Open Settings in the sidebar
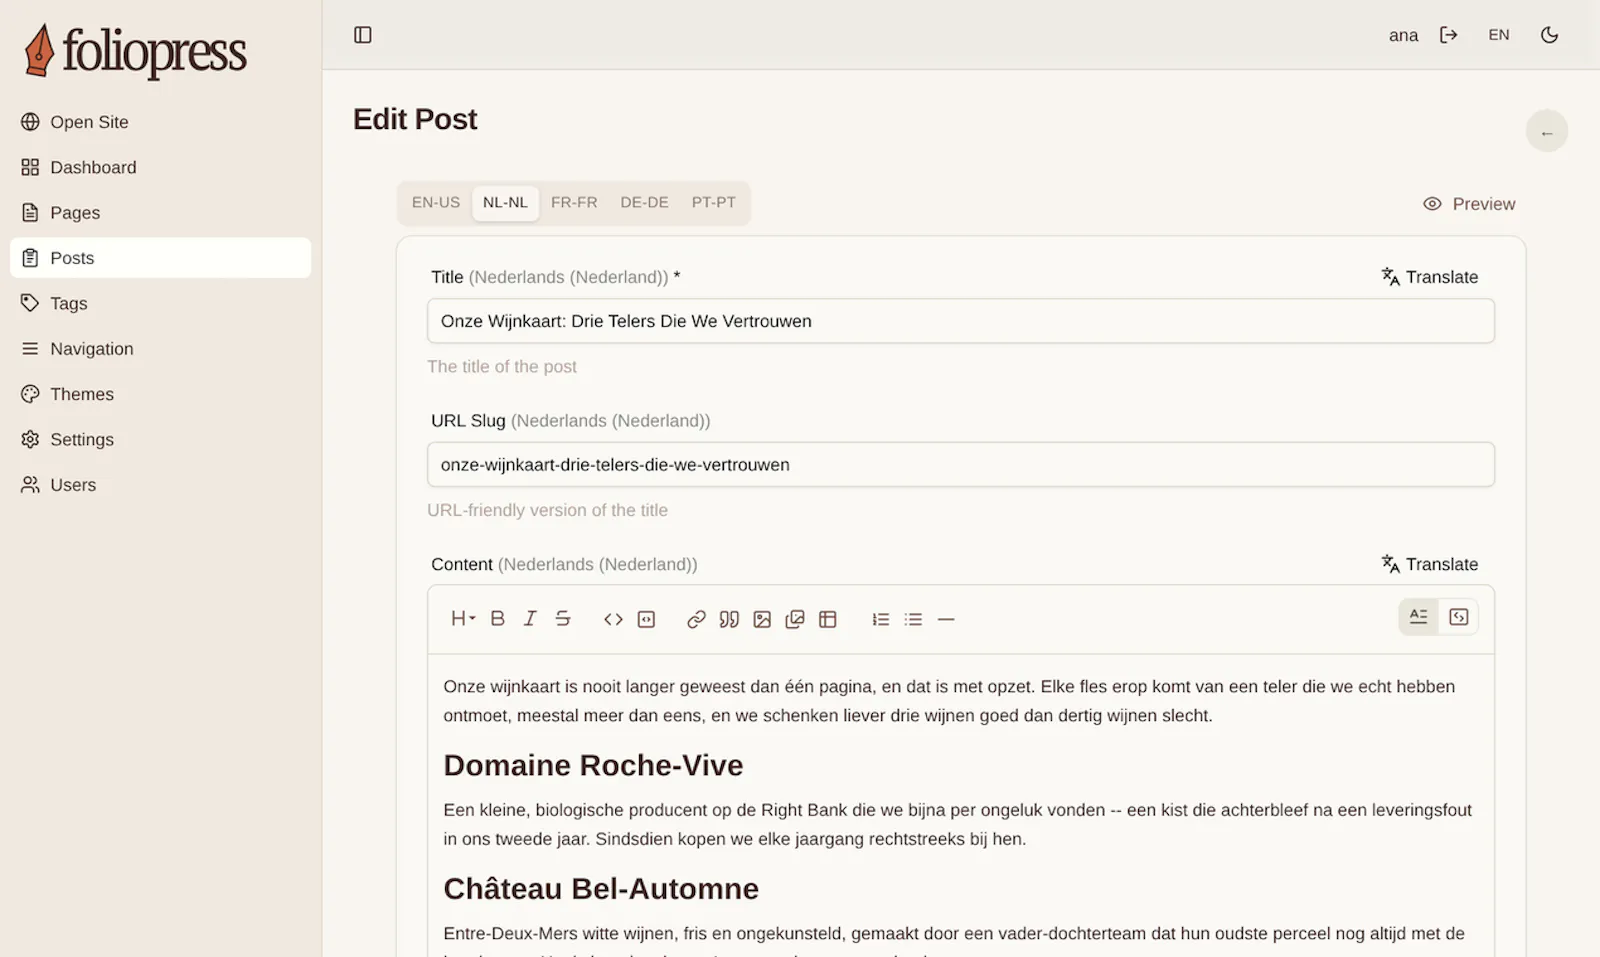 click(160, 439)
